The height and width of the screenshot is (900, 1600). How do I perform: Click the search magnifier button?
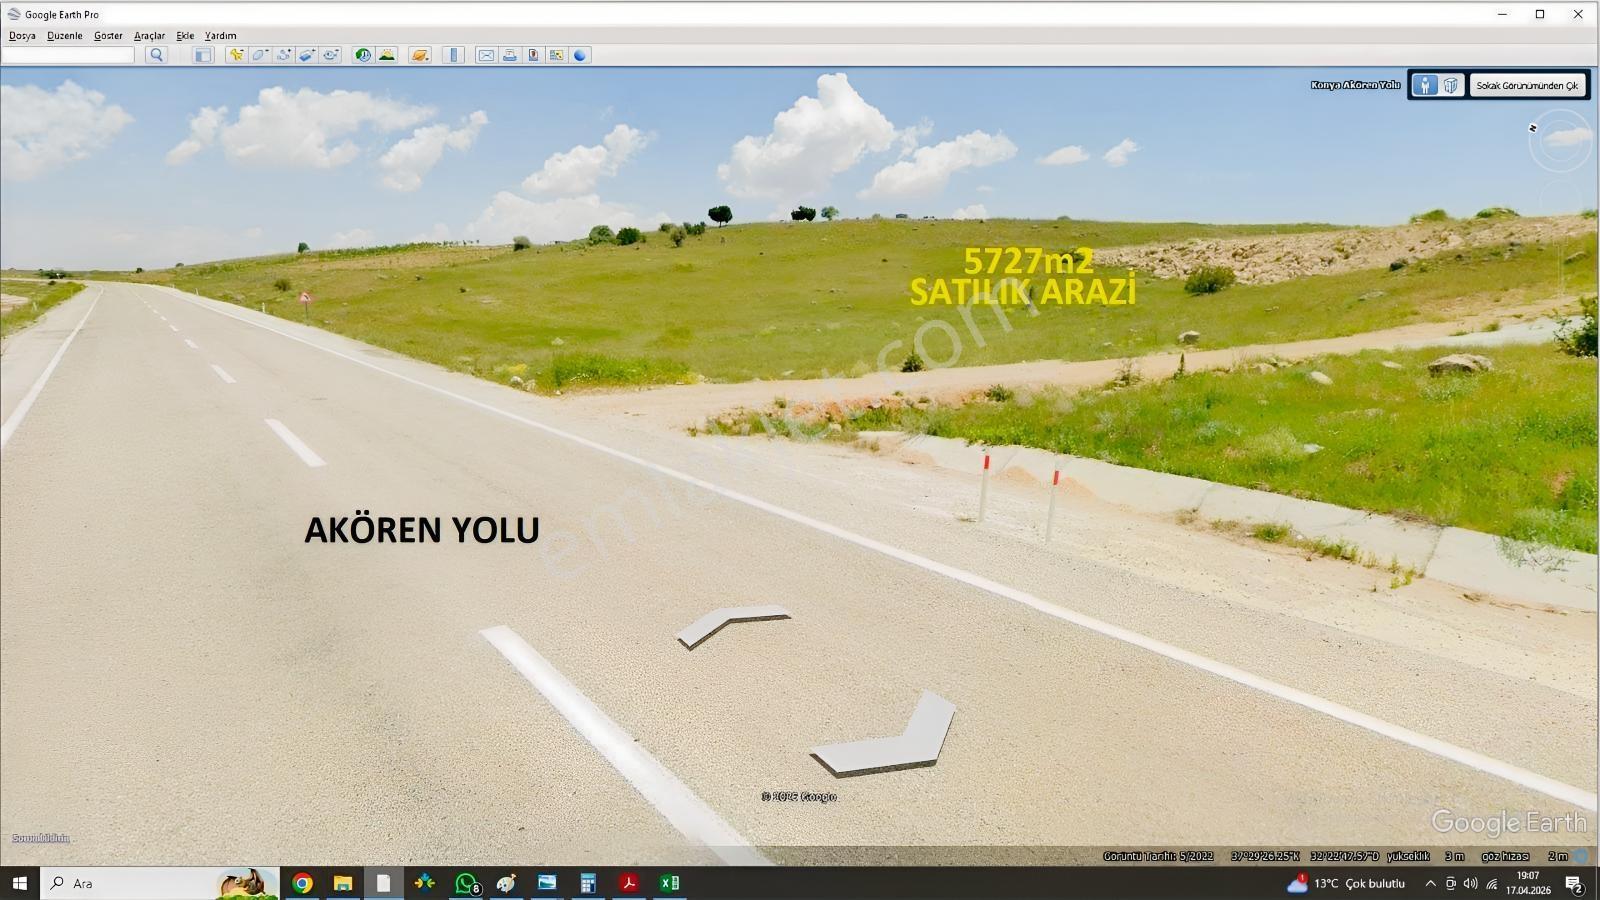click(155, 55)
